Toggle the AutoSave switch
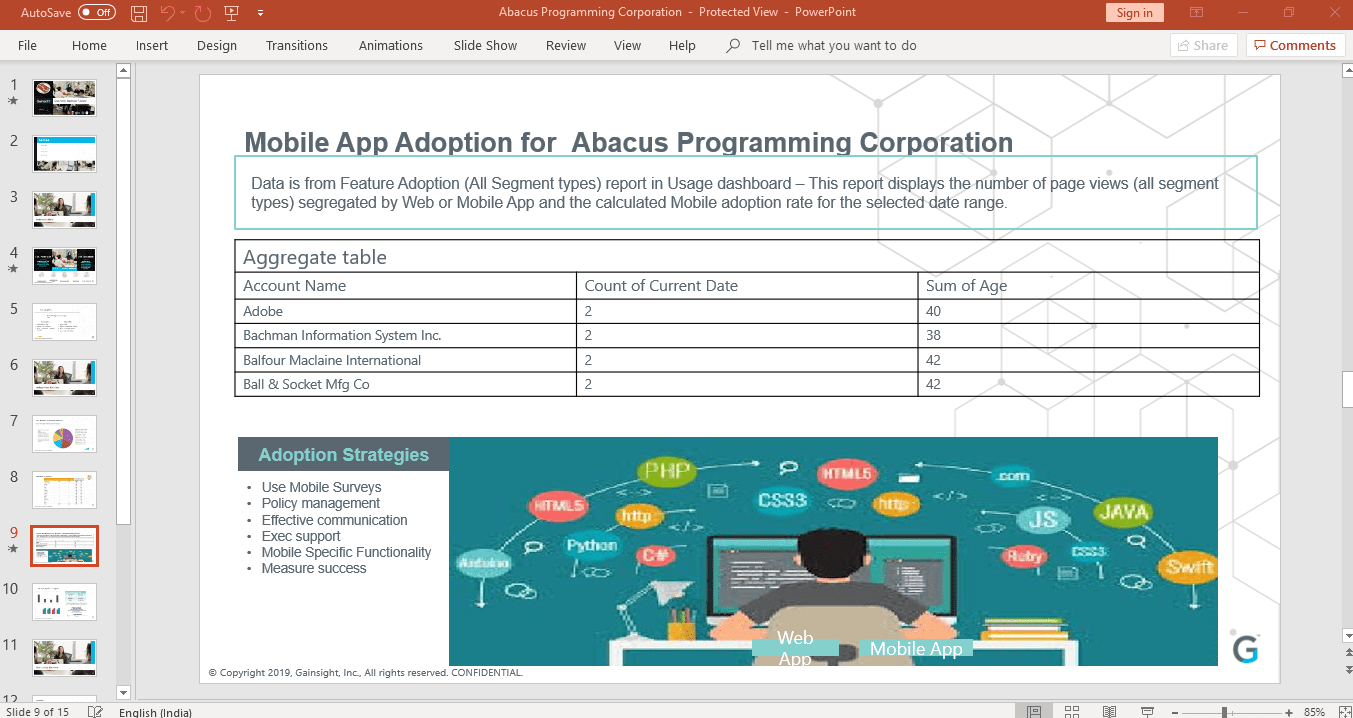The image size is (1353, 718). click(x=96, y=13)
